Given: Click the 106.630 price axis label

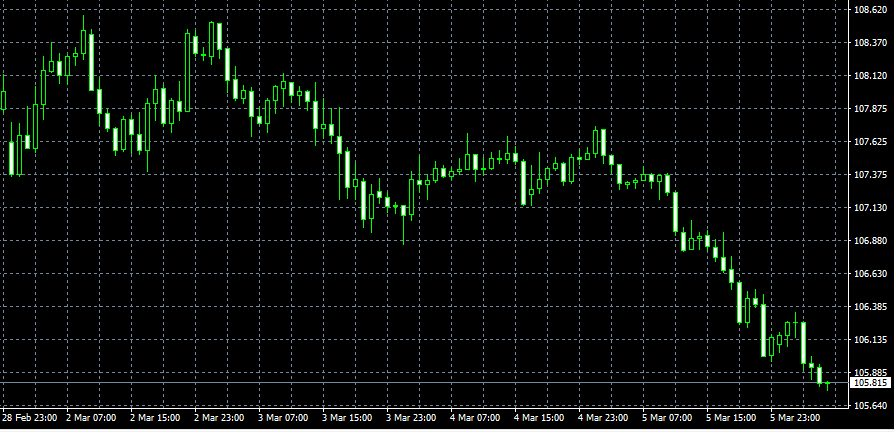Looking at the screenshot, I should click(871, 274).
